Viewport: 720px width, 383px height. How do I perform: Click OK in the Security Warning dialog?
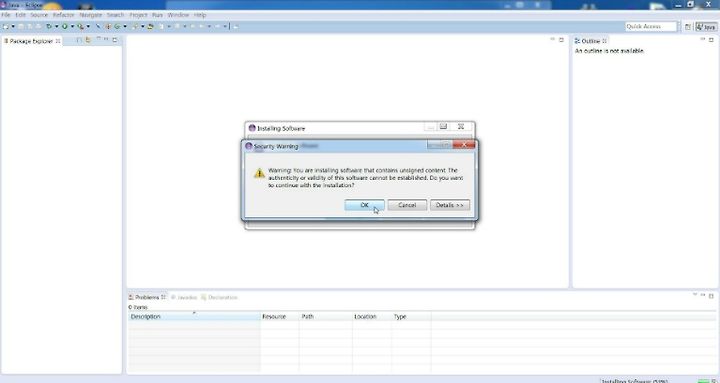[364, 205]
